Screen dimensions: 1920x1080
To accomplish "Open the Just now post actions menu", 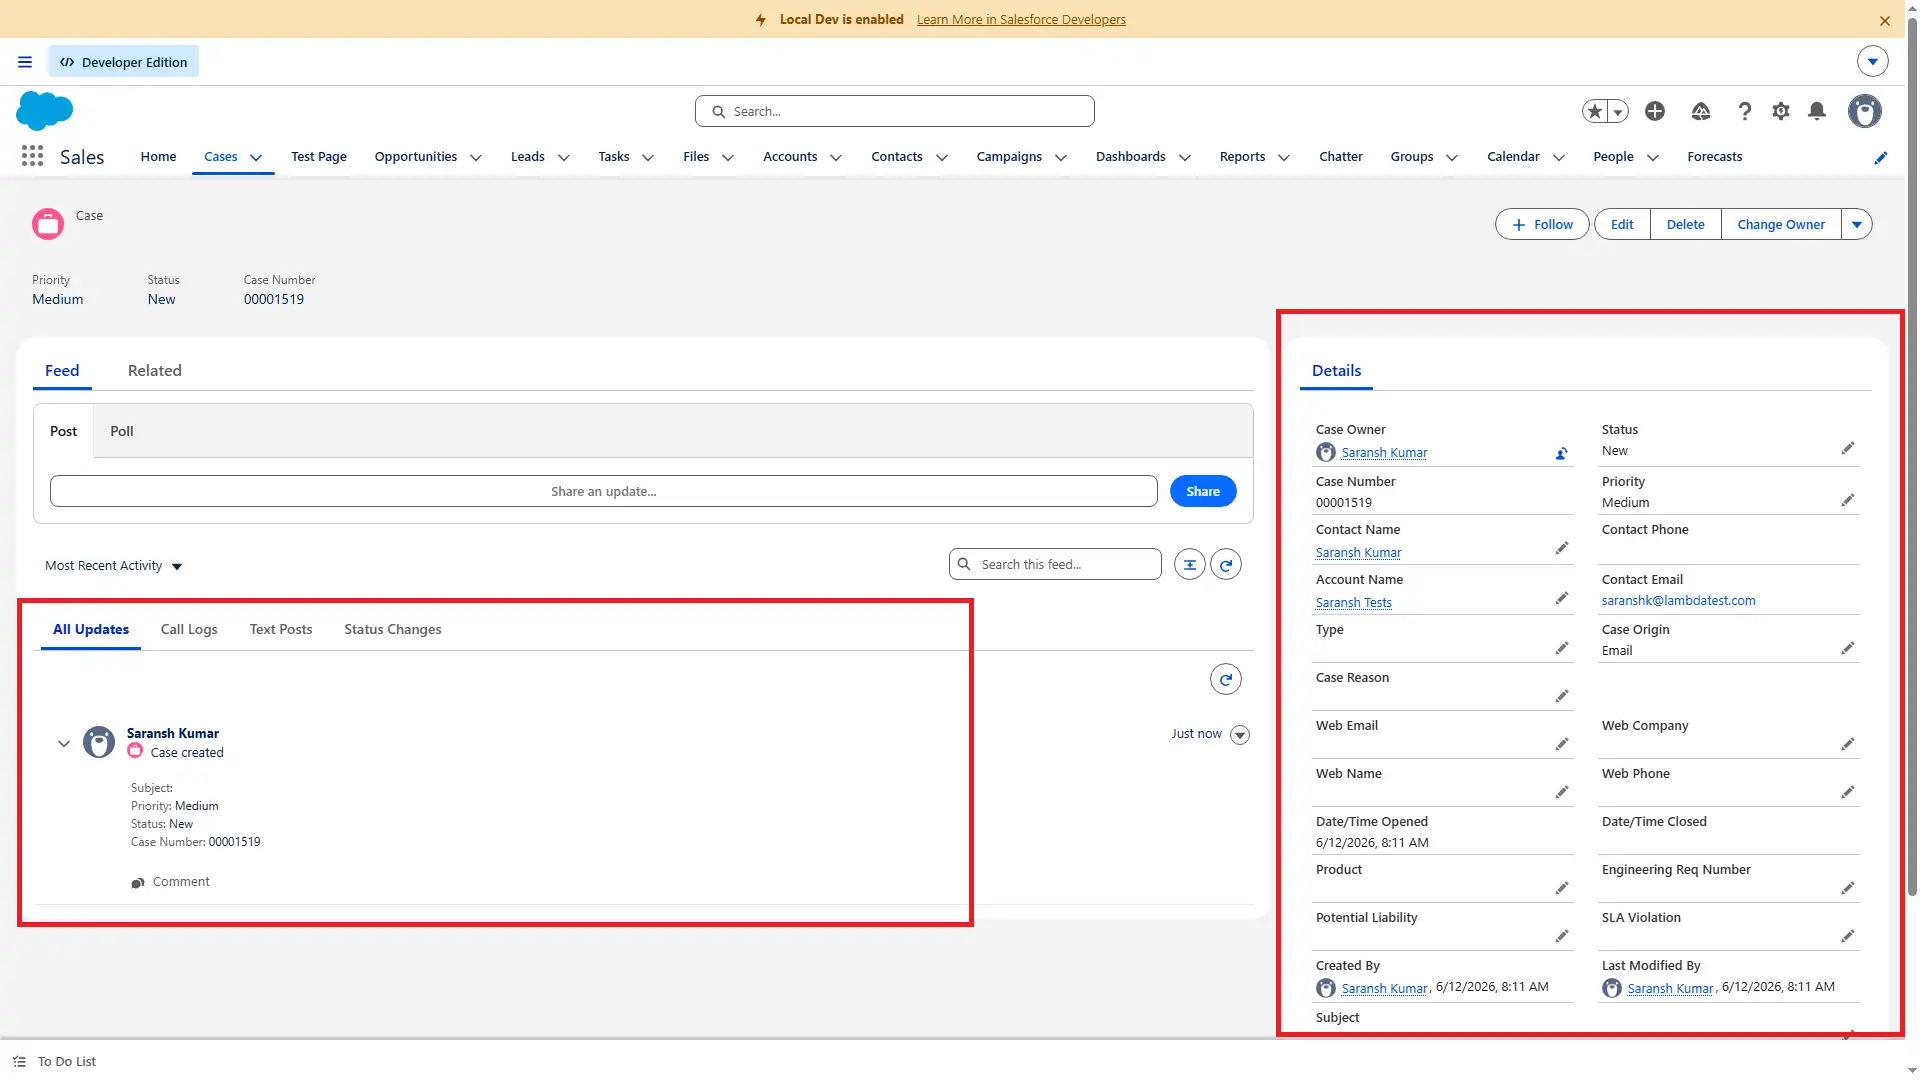I will [x=1240, y=735].
